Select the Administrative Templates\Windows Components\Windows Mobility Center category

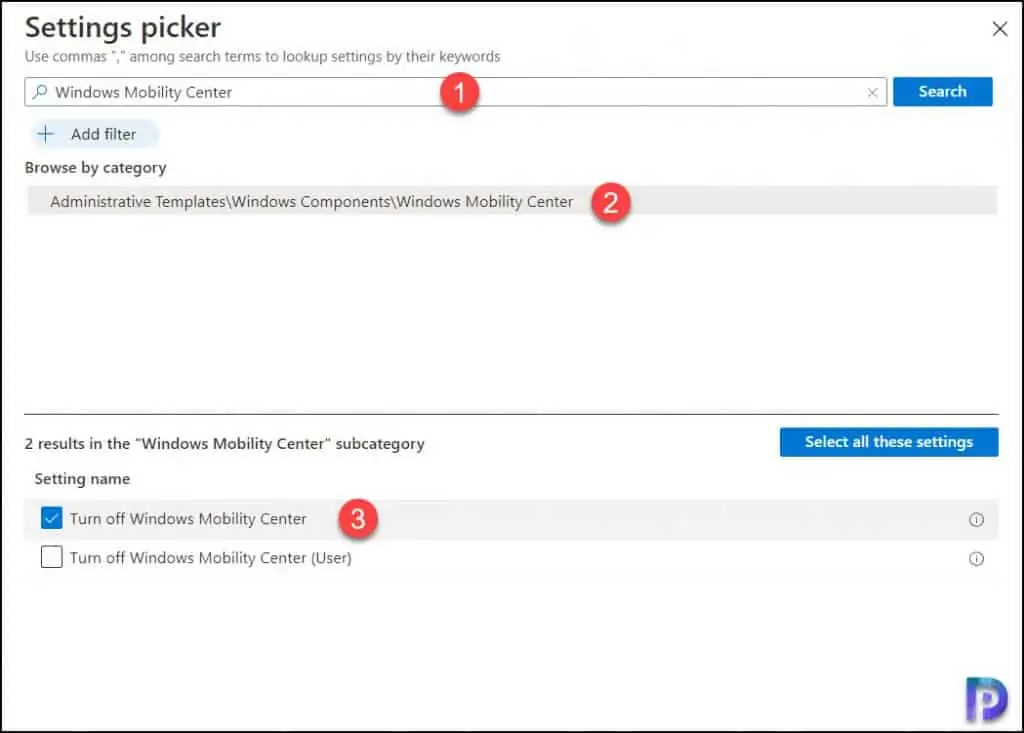511,201
